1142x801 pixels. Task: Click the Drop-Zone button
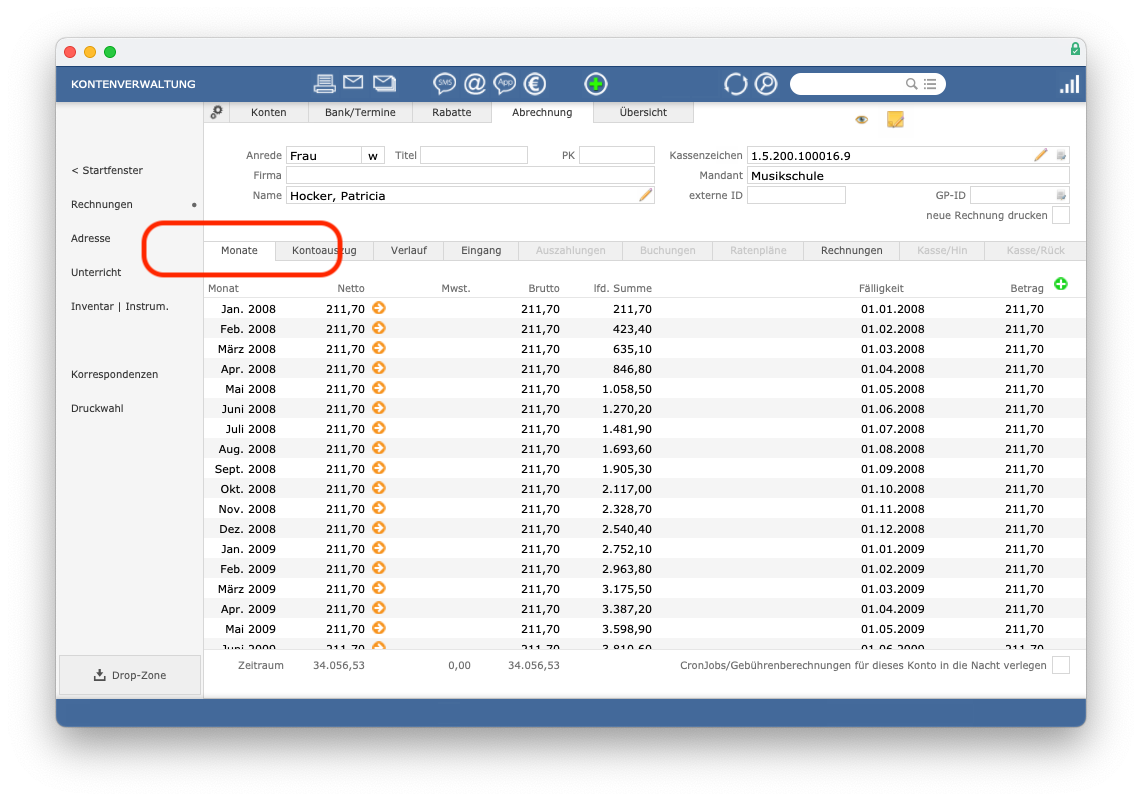(130, 675)
